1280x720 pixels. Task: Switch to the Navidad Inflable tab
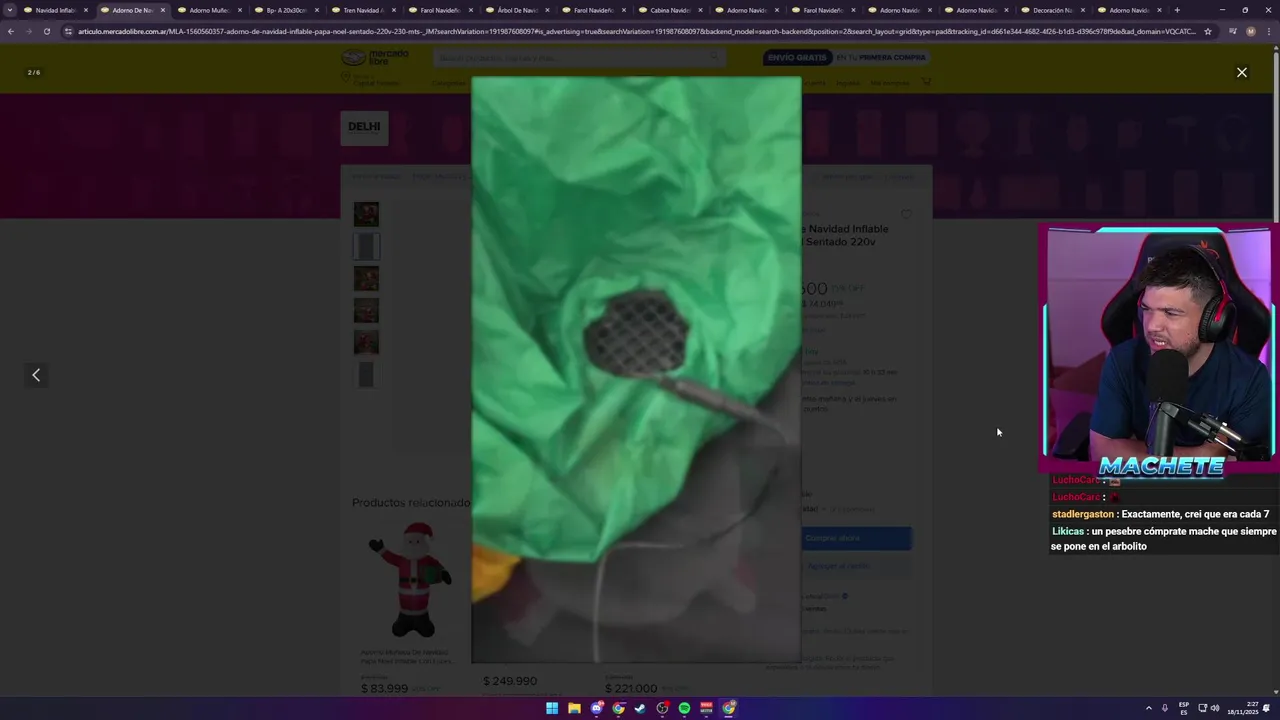56,10
